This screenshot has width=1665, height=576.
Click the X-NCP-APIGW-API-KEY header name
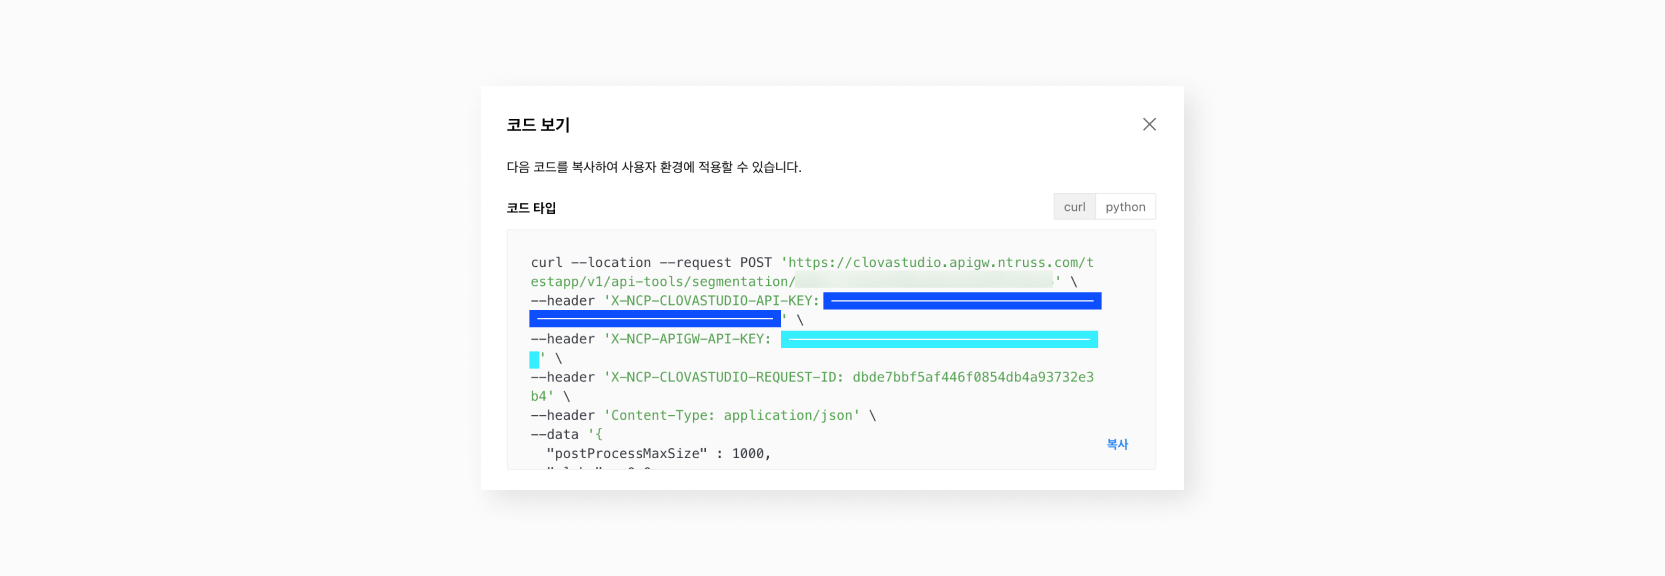[690, 339]
